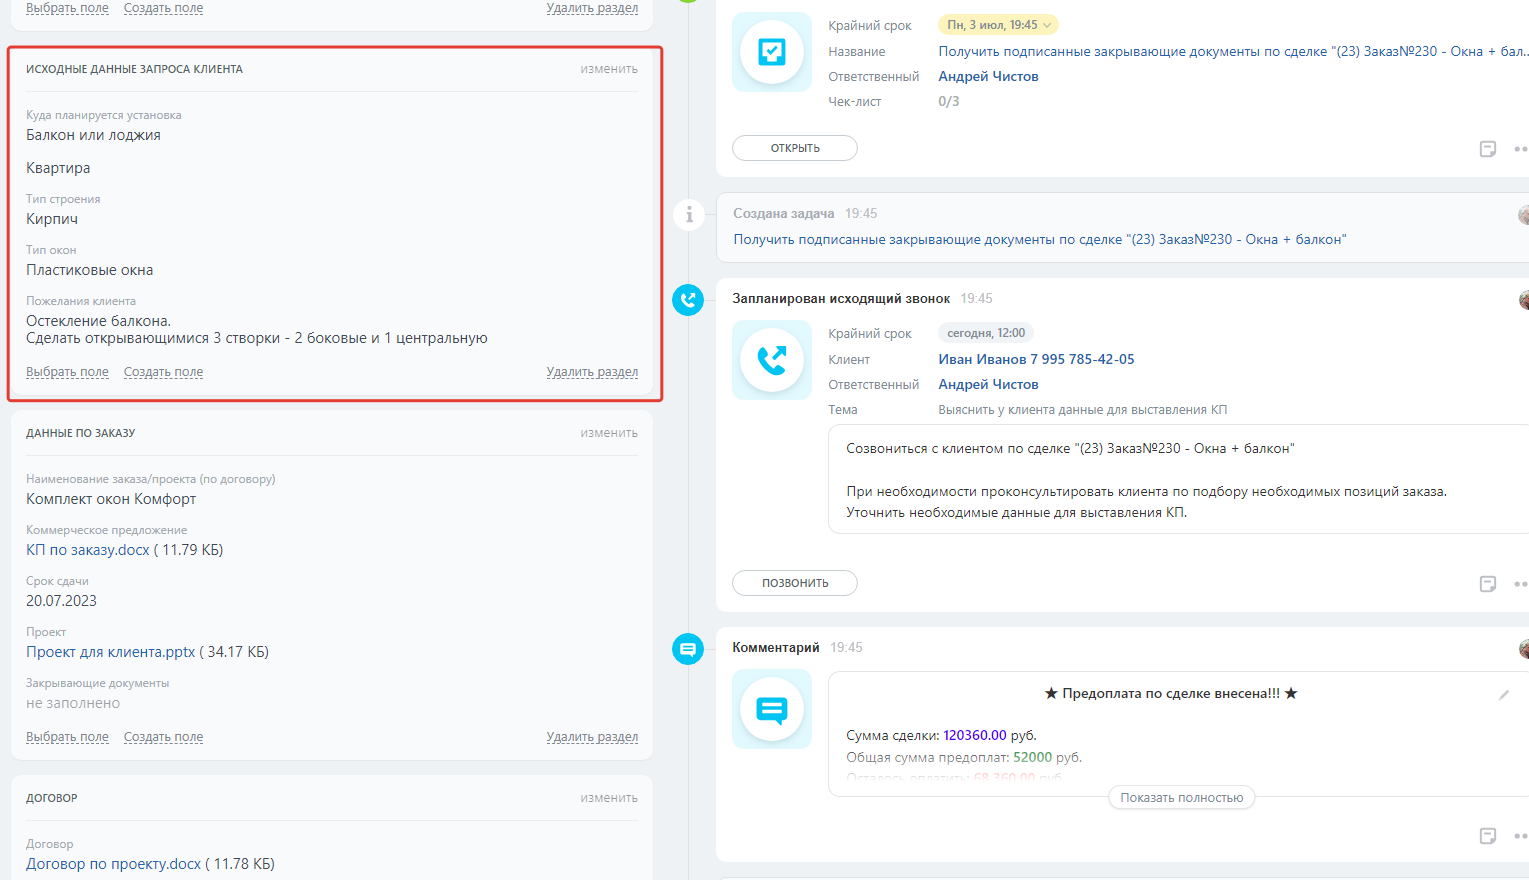Click the timeline phone icon beside Запланирован исходящий звонок
Screen dimensions: 1529x880
click(x=688, y=299)
